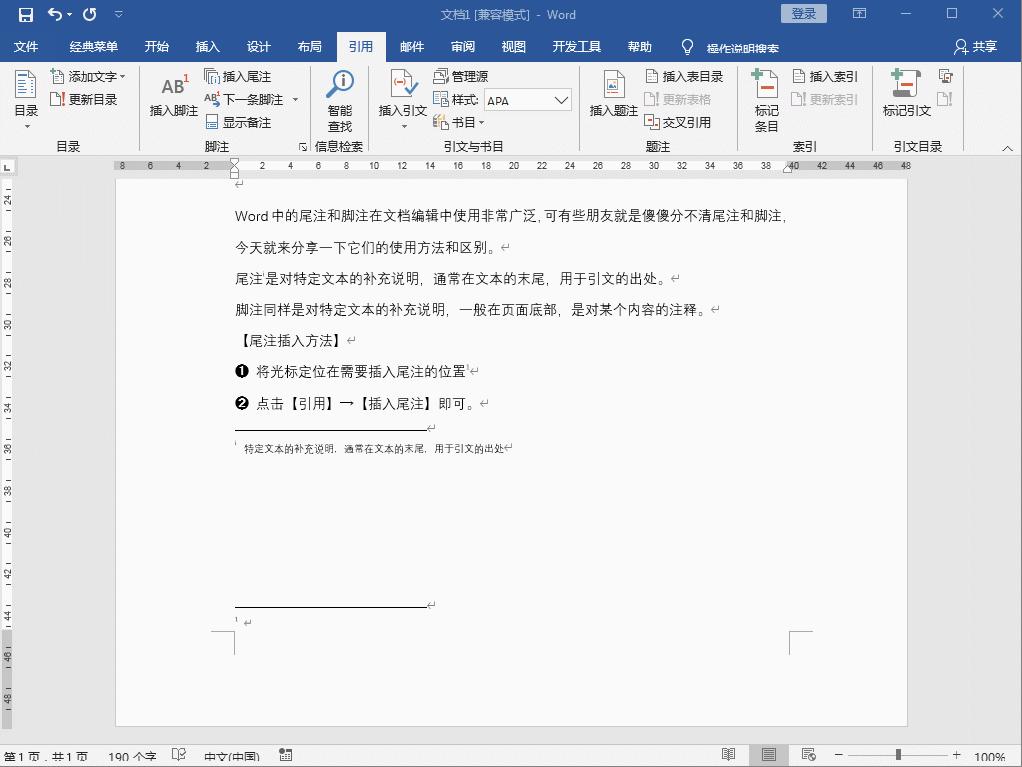Click insert table of authorities icon
Screen dimensions: 1022x767
tap(946, 77)
